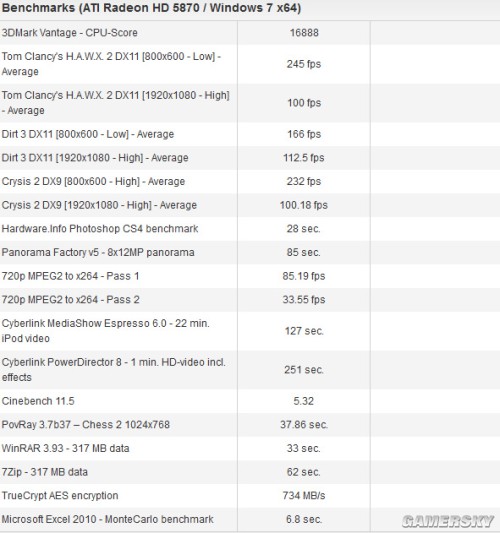Click Panorama Factory v5 row label
The width and height of the screenshot is (500, 533).
98,252
